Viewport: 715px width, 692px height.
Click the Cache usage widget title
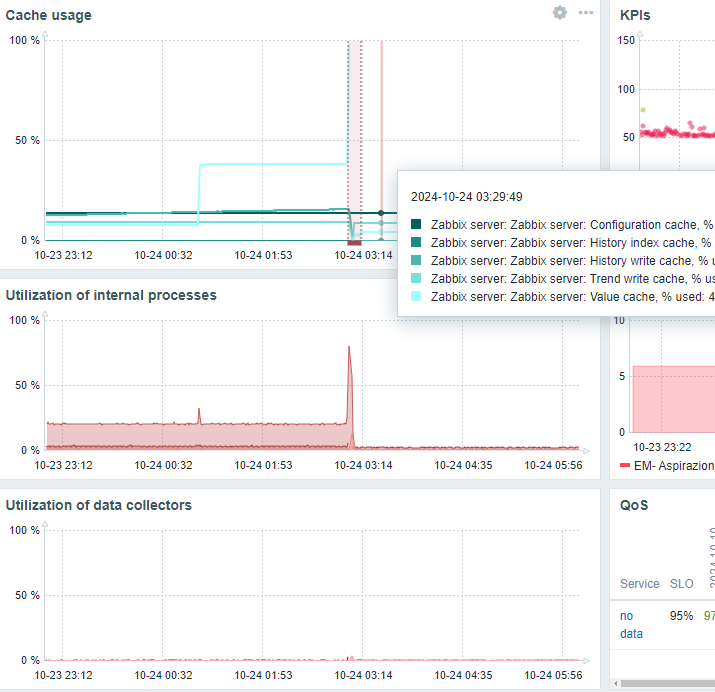[x=48, y=15]
